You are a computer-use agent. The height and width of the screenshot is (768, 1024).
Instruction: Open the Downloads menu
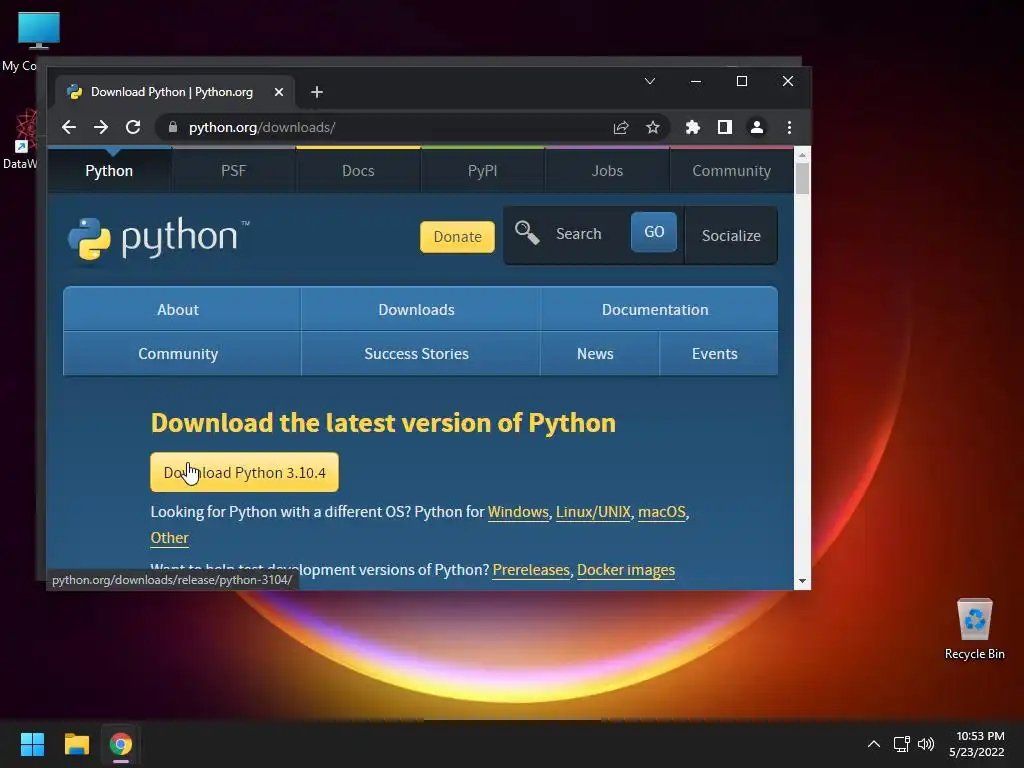[420, 310]
